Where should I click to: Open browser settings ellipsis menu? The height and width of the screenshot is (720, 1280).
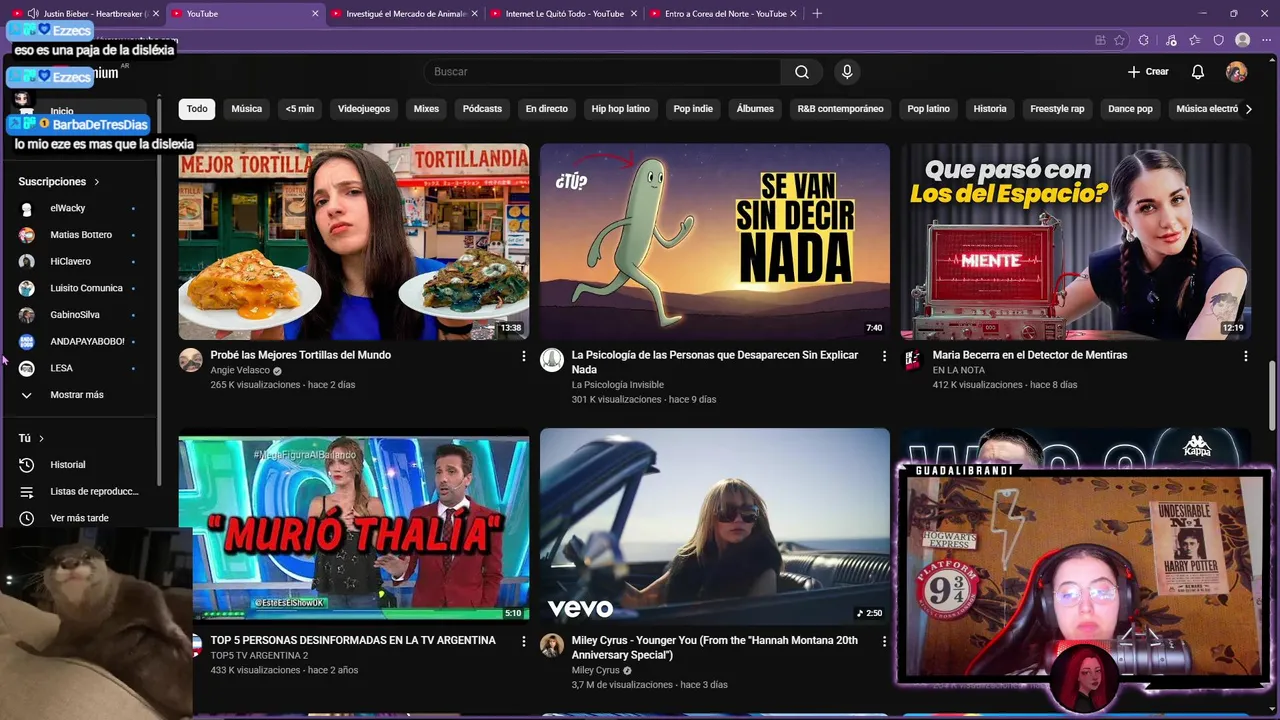pyautogui.click(x=1266, y=40)
